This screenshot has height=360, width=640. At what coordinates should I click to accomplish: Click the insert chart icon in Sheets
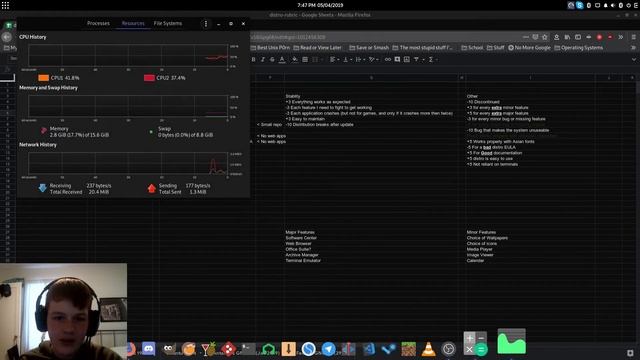tap(407, 60)
